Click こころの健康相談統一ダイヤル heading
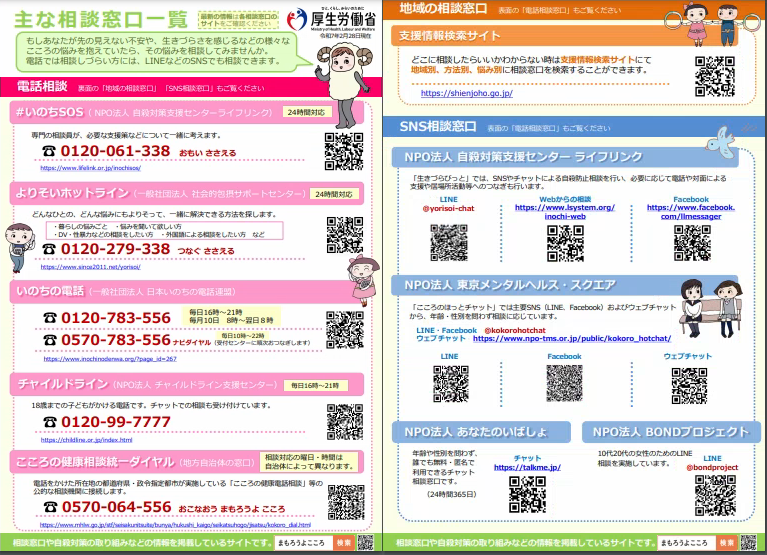Viewport: 767px width, 555px height. point(95,462)
